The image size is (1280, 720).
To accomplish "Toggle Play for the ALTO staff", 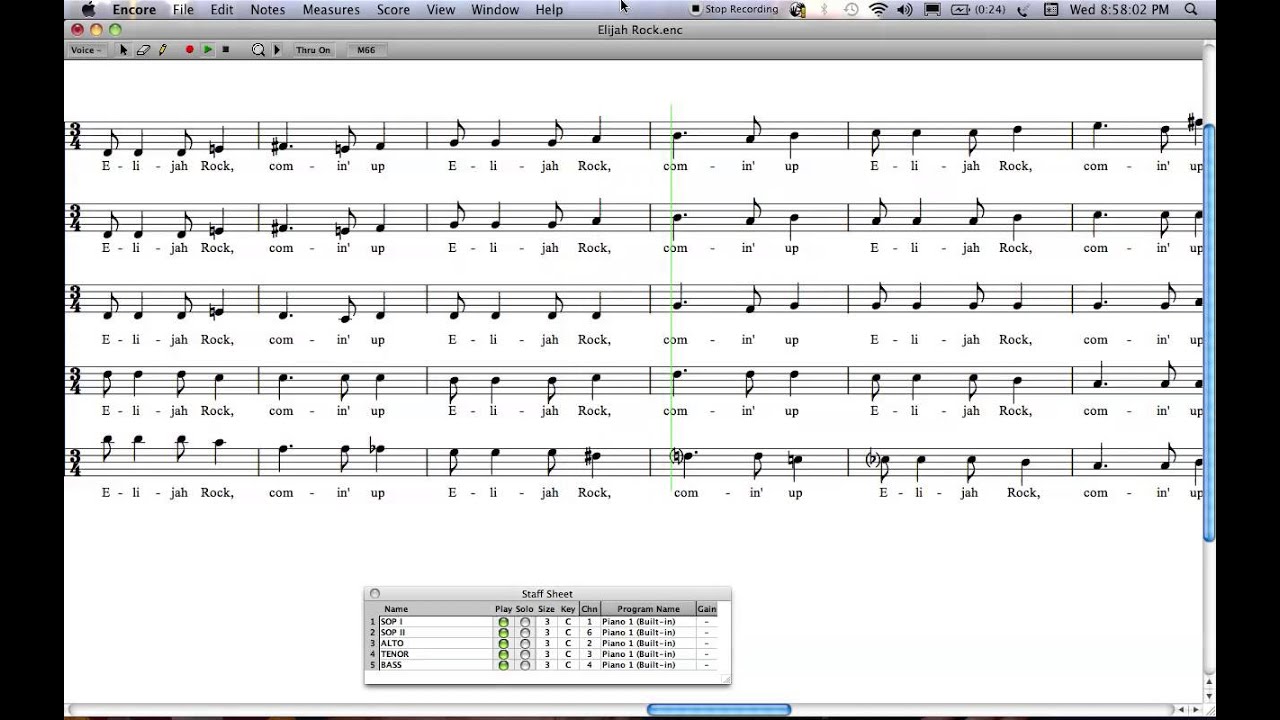I will coord(503,644).
